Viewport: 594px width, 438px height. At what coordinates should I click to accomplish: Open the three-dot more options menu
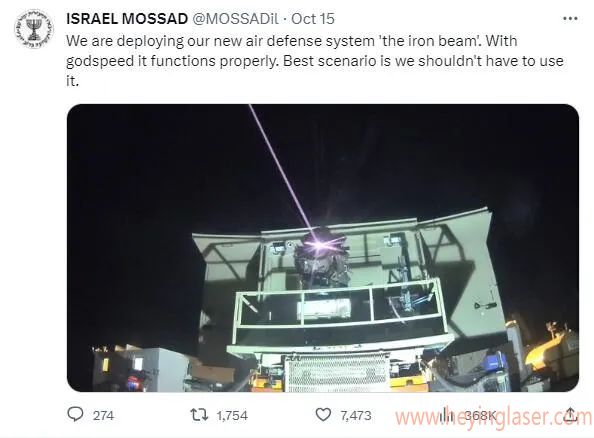click(x=570, y=18)
